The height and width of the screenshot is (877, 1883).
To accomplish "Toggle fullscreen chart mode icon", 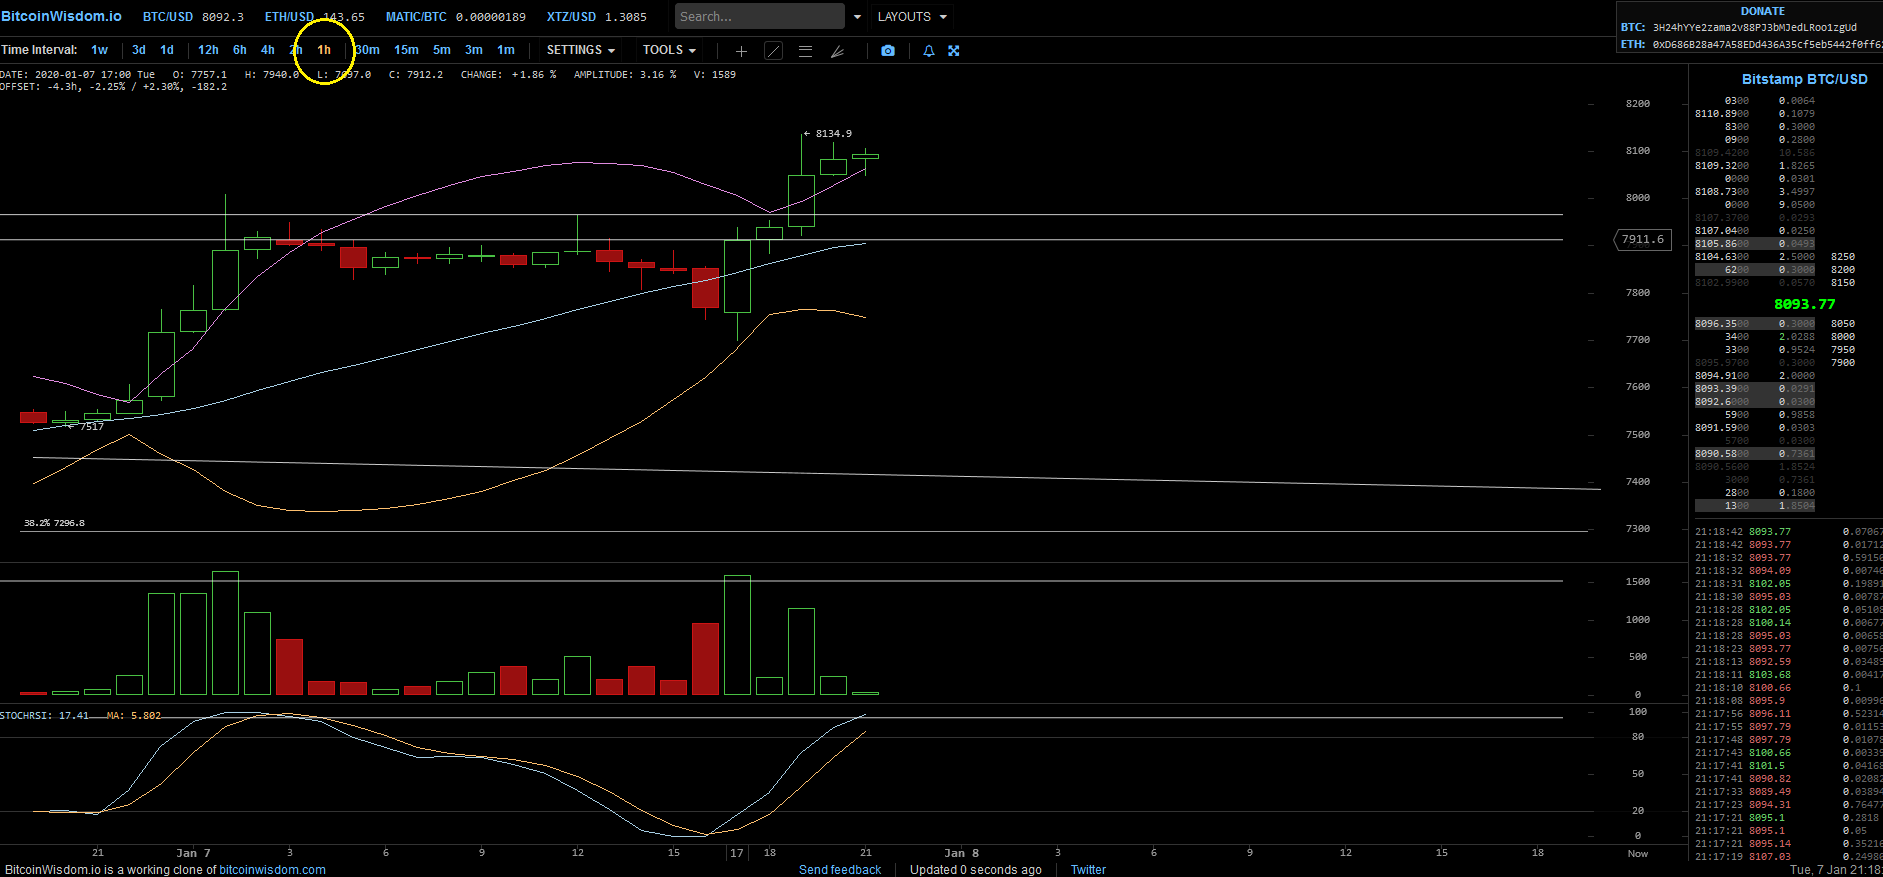I will (x=954, y=51).
